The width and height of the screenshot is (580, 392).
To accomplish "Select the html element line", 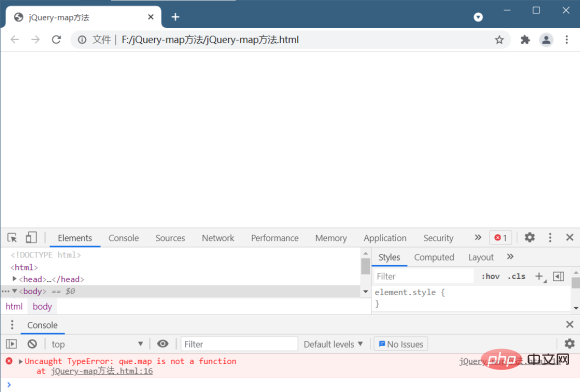I will point(24,267).
